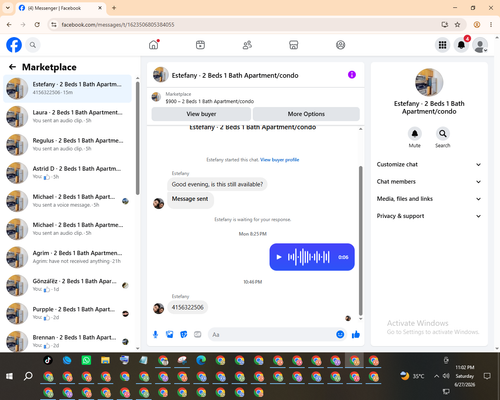Open the View buyer profile link
The width and height of the screenshot is (500, 400).
(x=279, y=160)
